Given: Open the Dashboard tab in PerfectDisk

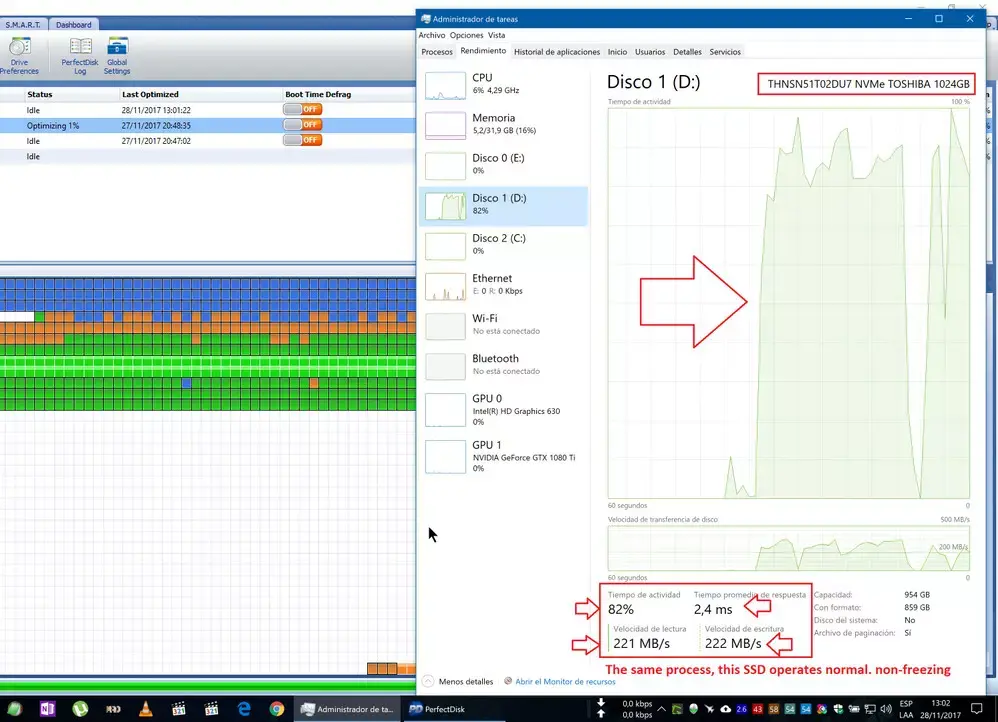Looking at the screenshot, I should [74, 24].
